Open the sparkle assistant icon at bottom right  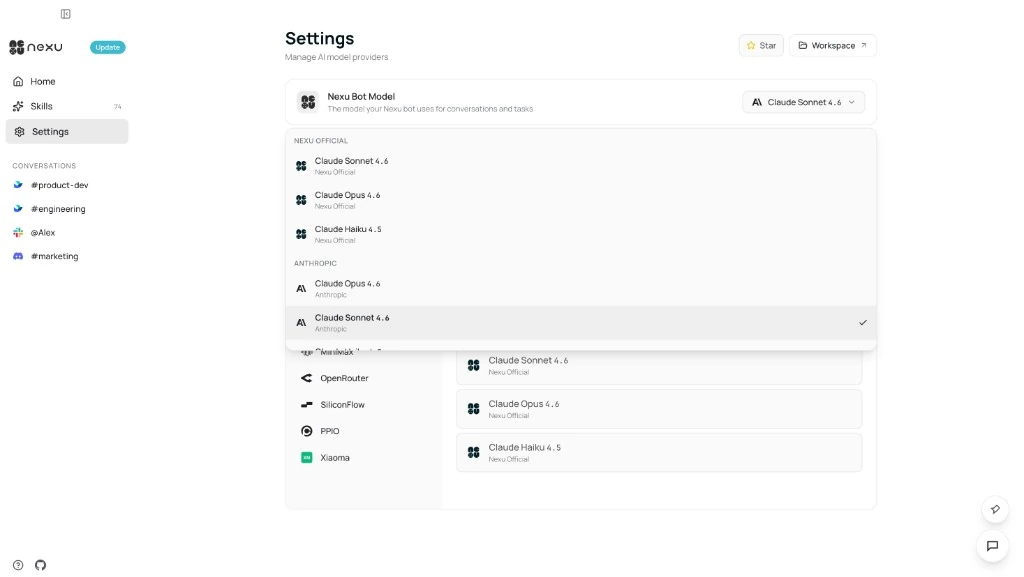point(994,509)
